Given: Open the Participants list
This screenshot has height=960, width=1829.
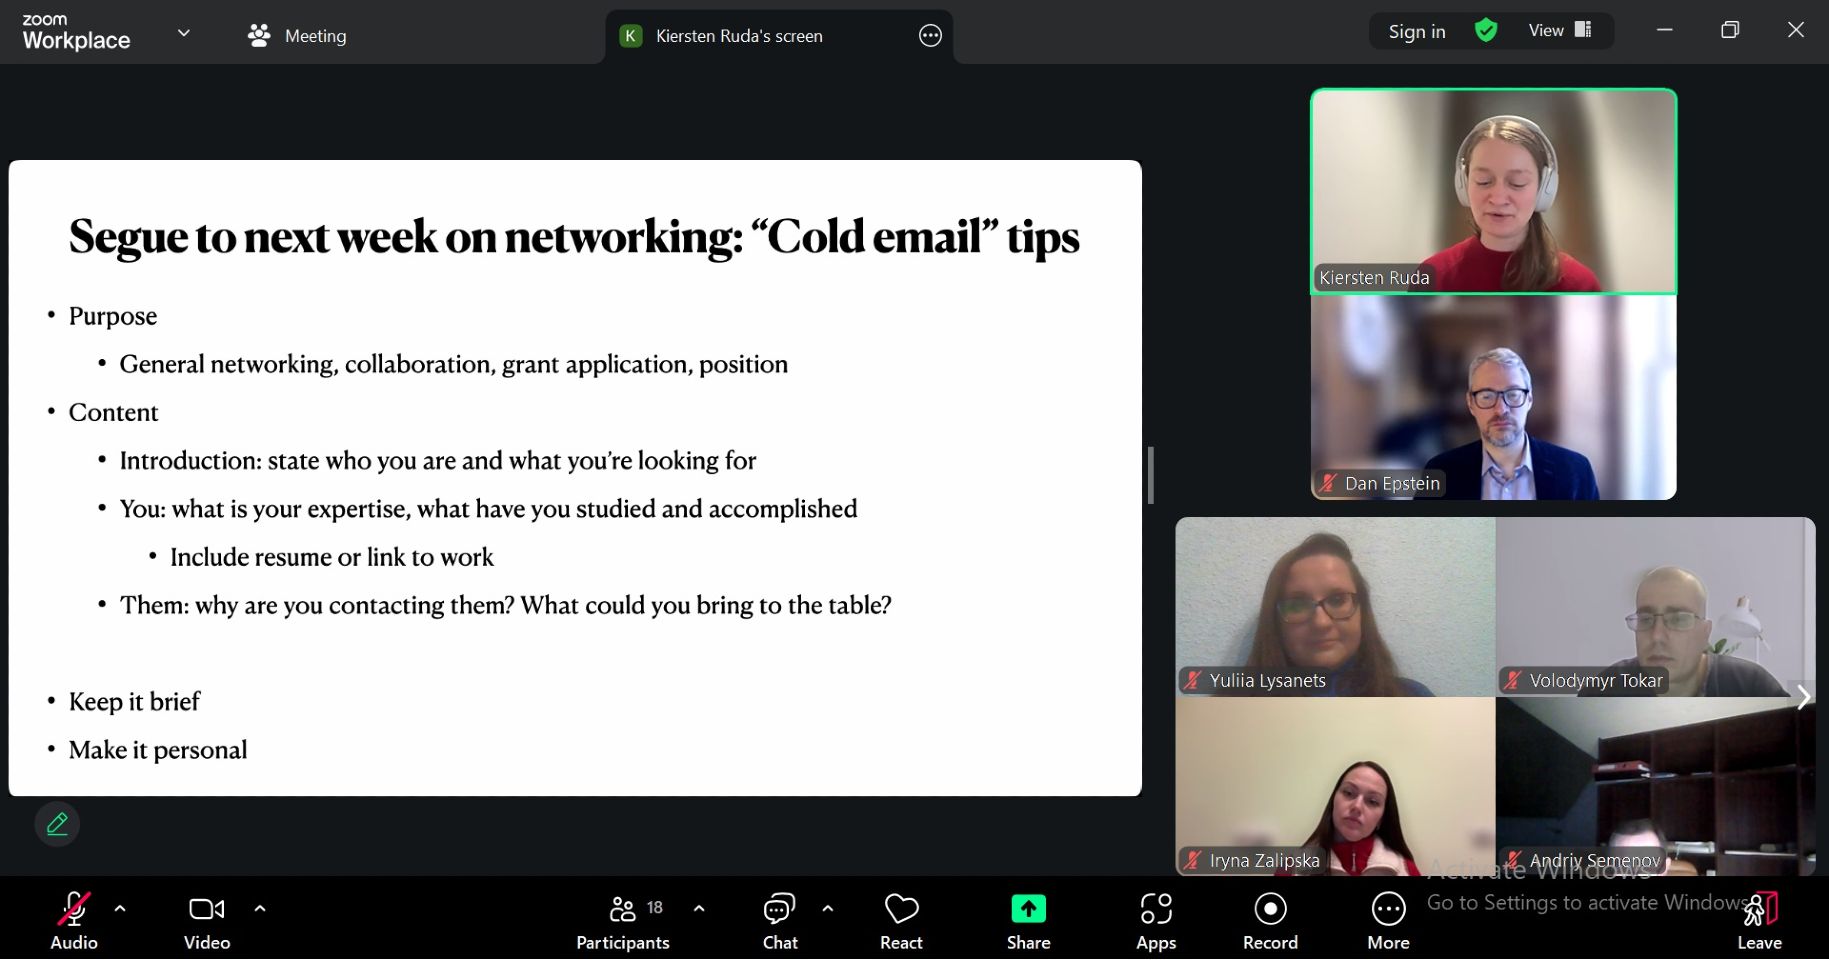Looking at the screenshot, I should [x=623, y=920].
